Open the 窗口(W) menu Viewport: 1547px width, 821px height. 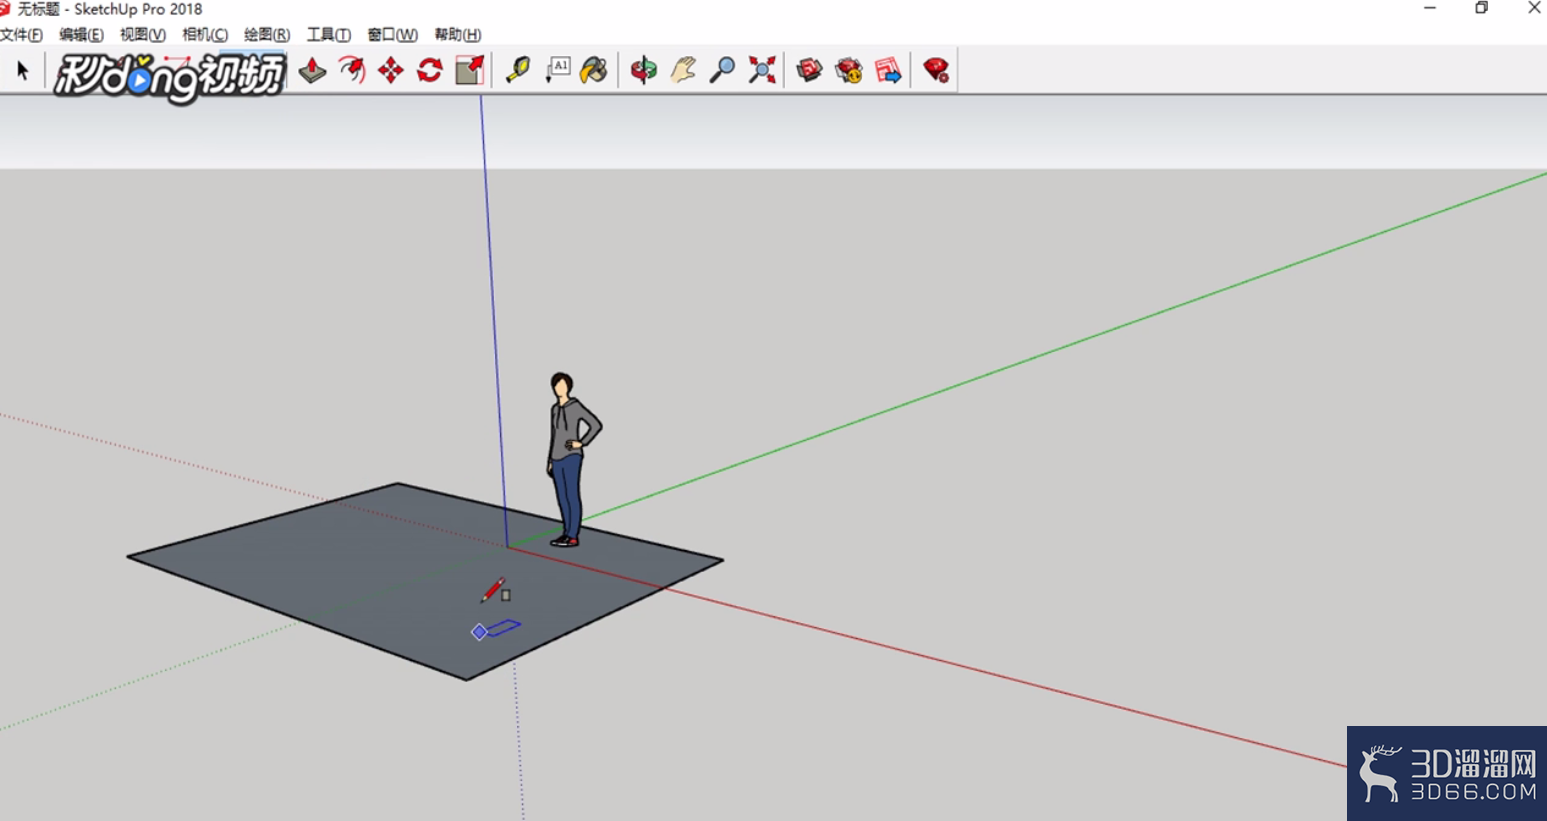(x=392, y=34)
